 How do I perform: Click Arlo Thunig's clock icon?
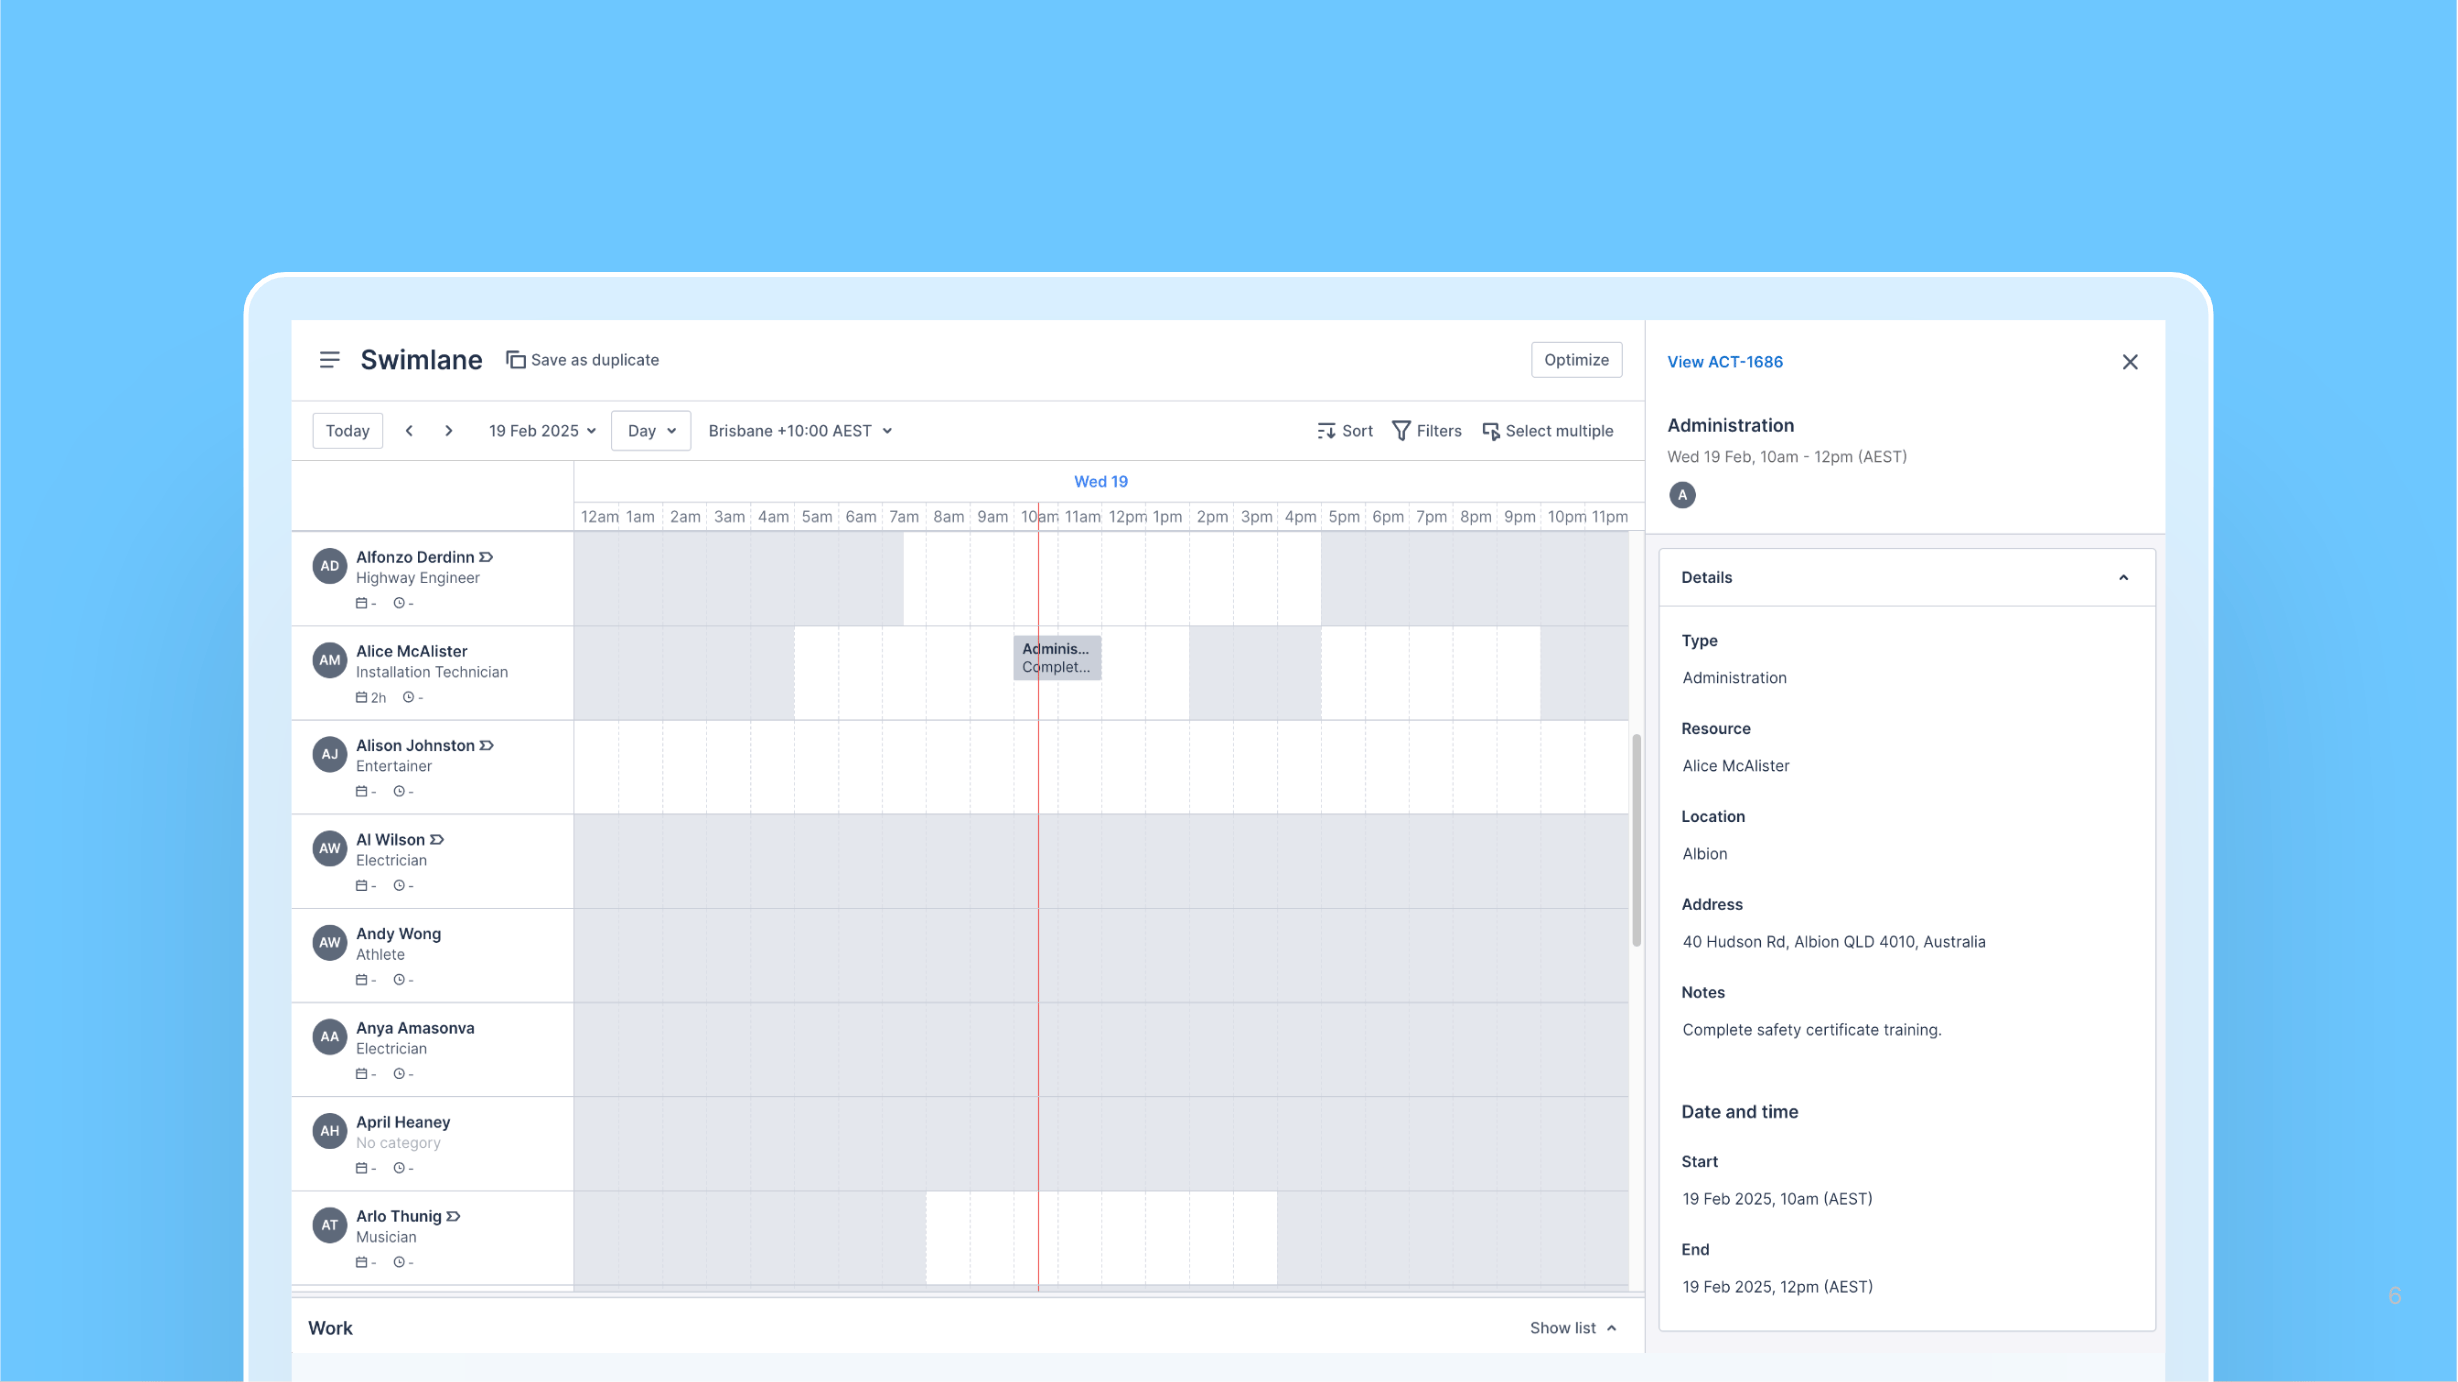[399, 1262]
